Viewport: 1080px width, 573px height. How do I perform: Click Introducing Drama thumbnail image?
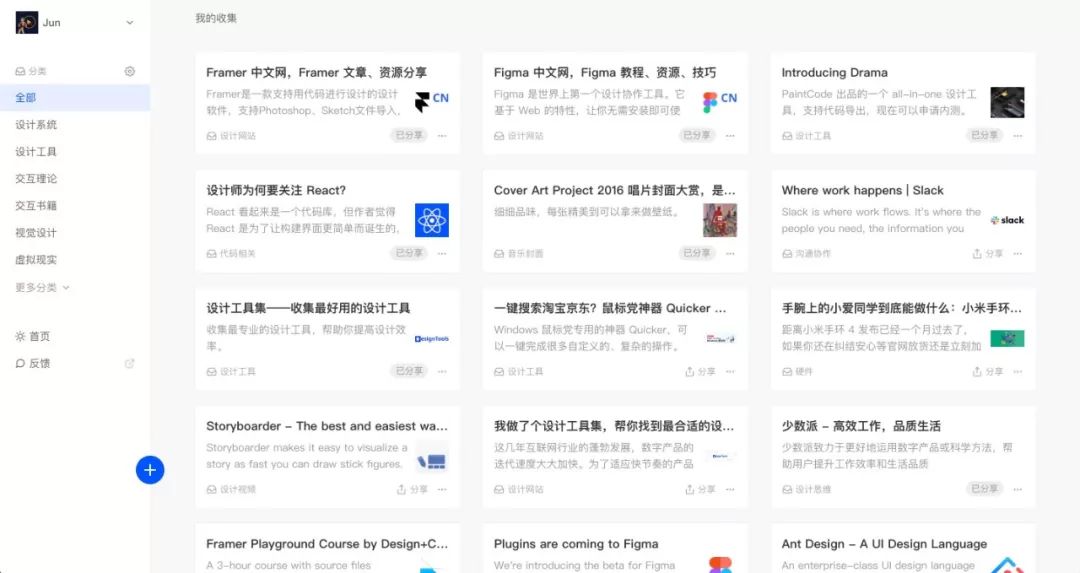pyautogui.click(x=1007, y=103)
